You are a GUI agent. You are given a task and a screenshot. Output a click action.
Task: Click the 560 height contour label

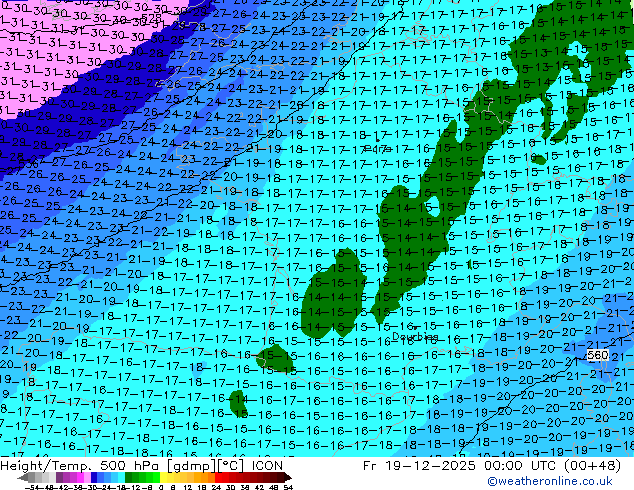pos(598,355)
